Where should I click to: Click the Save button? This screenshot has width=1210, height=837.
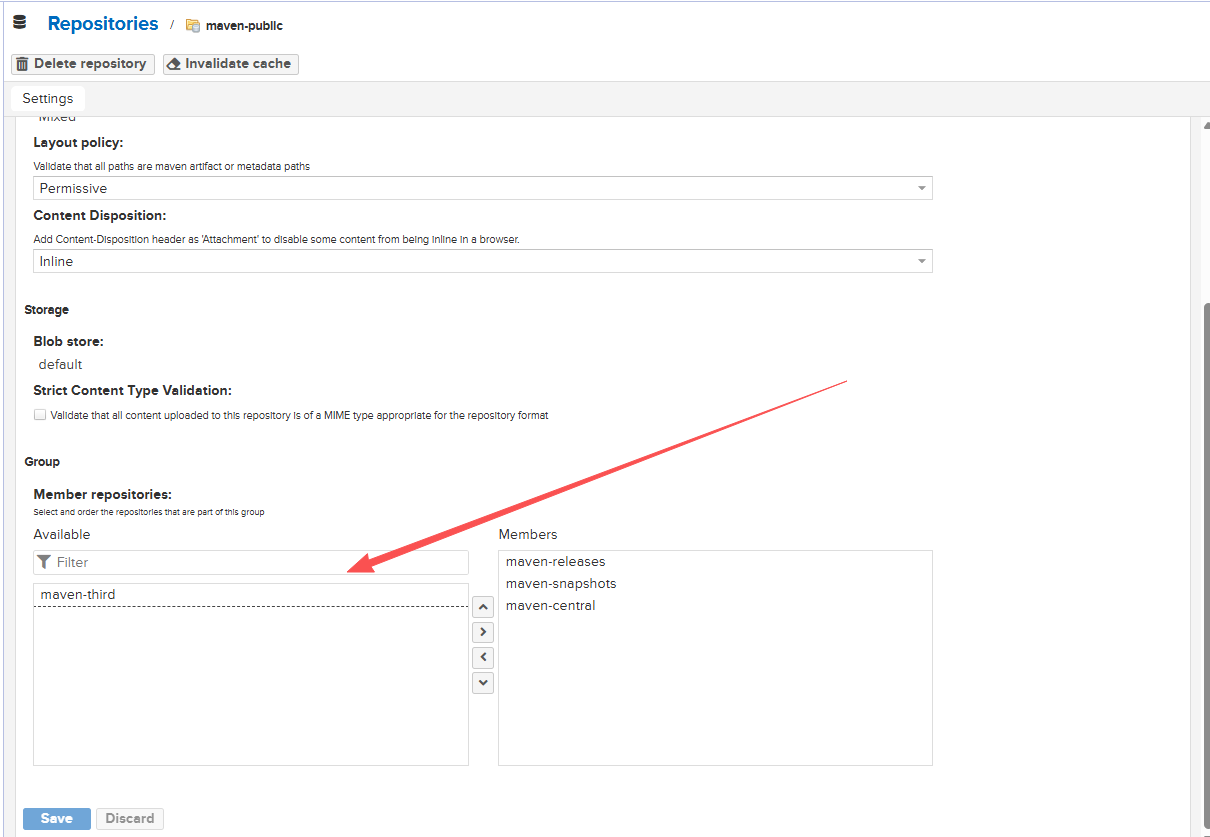[x=57, y=819]
